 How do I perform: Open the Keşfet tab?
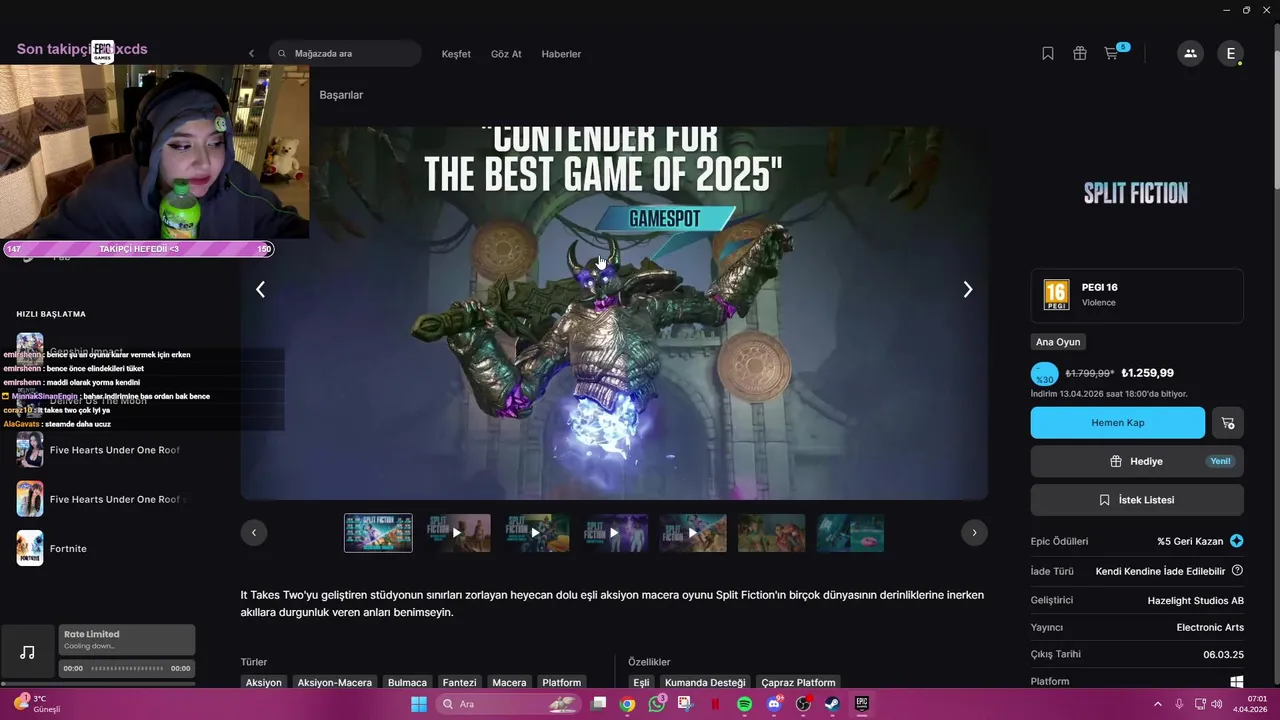coord(456,54)
